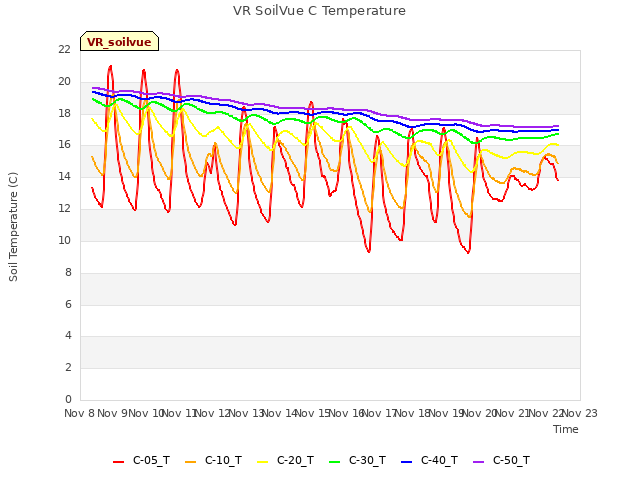Click the y-axis value 22
The height and width of the screenshot is (480, 640).
pos(64,49)
